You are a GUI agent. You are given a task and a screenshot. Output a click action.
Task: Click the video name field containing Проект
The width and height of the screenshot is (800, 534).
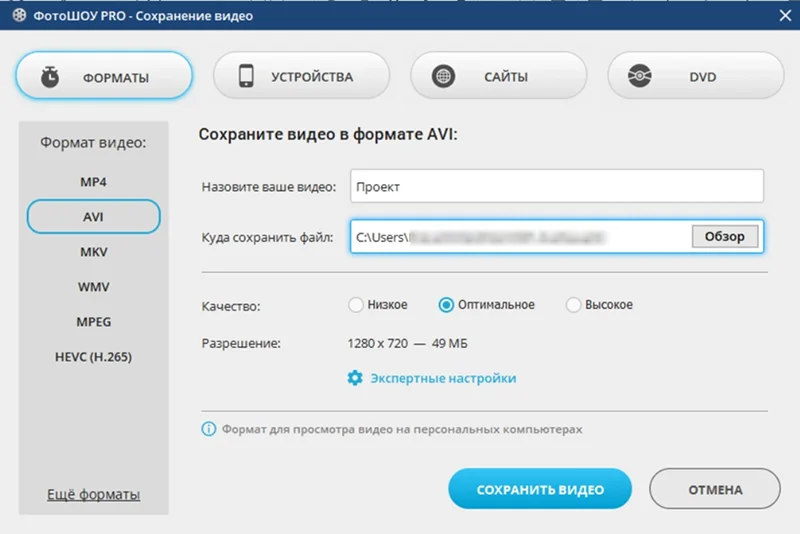(556, 186)
